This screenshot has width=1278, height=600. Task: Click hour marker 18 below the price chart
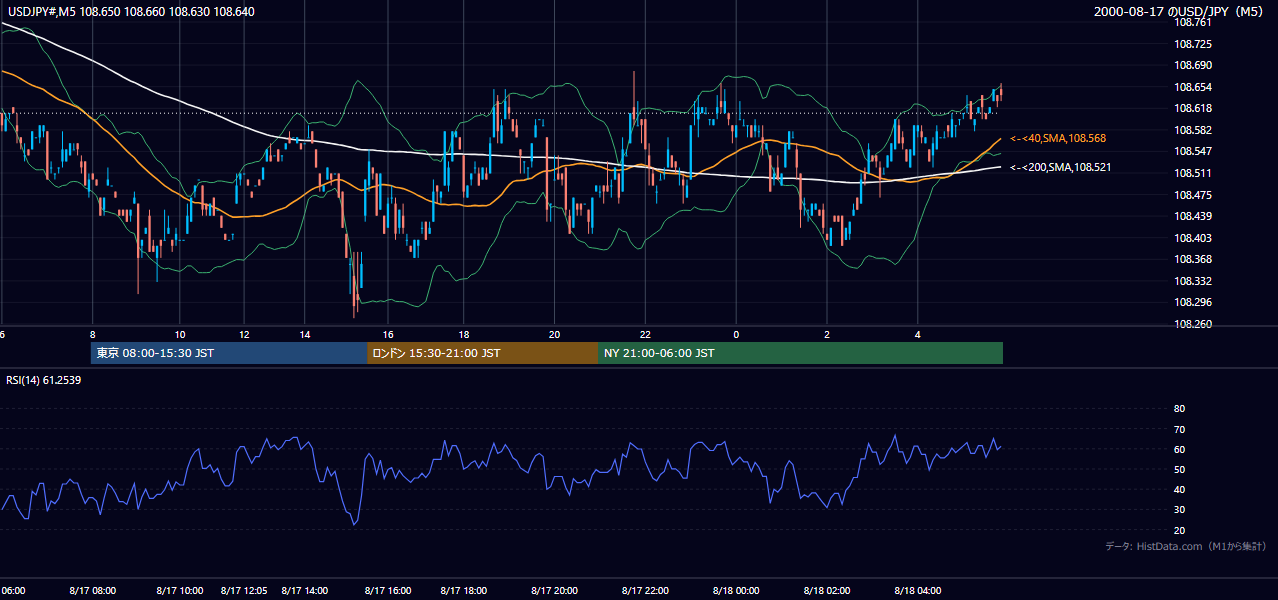pyautogui.click(x=463, y=334)
